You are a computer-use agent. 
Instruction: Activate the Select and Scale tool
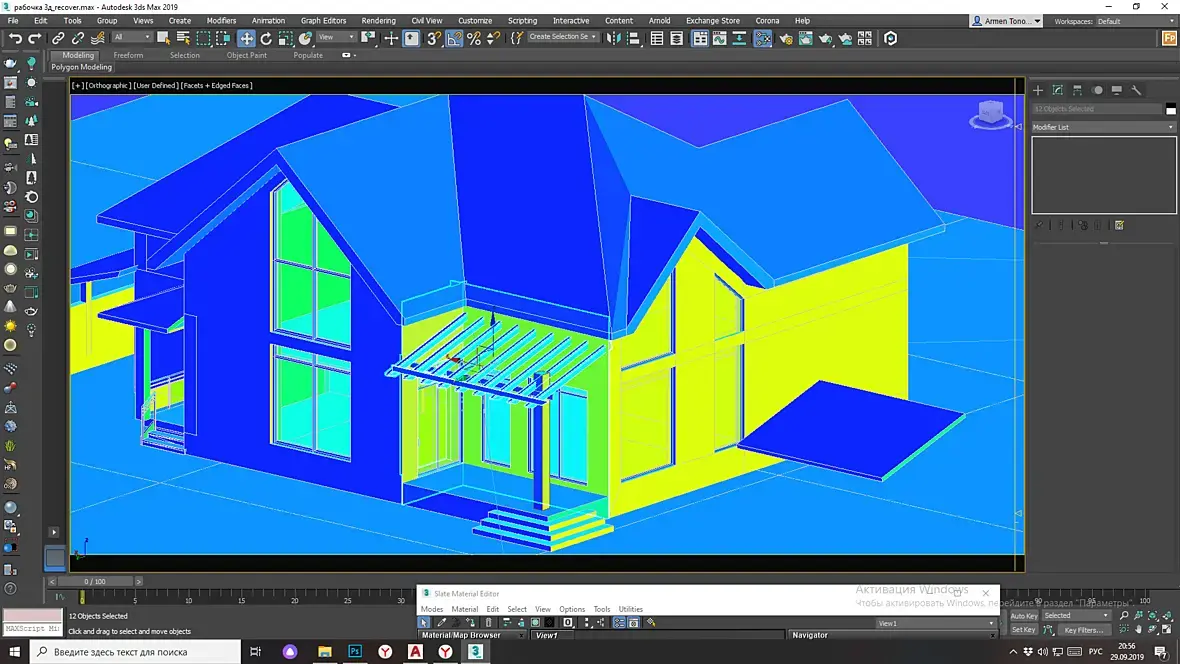click(285, 38)
